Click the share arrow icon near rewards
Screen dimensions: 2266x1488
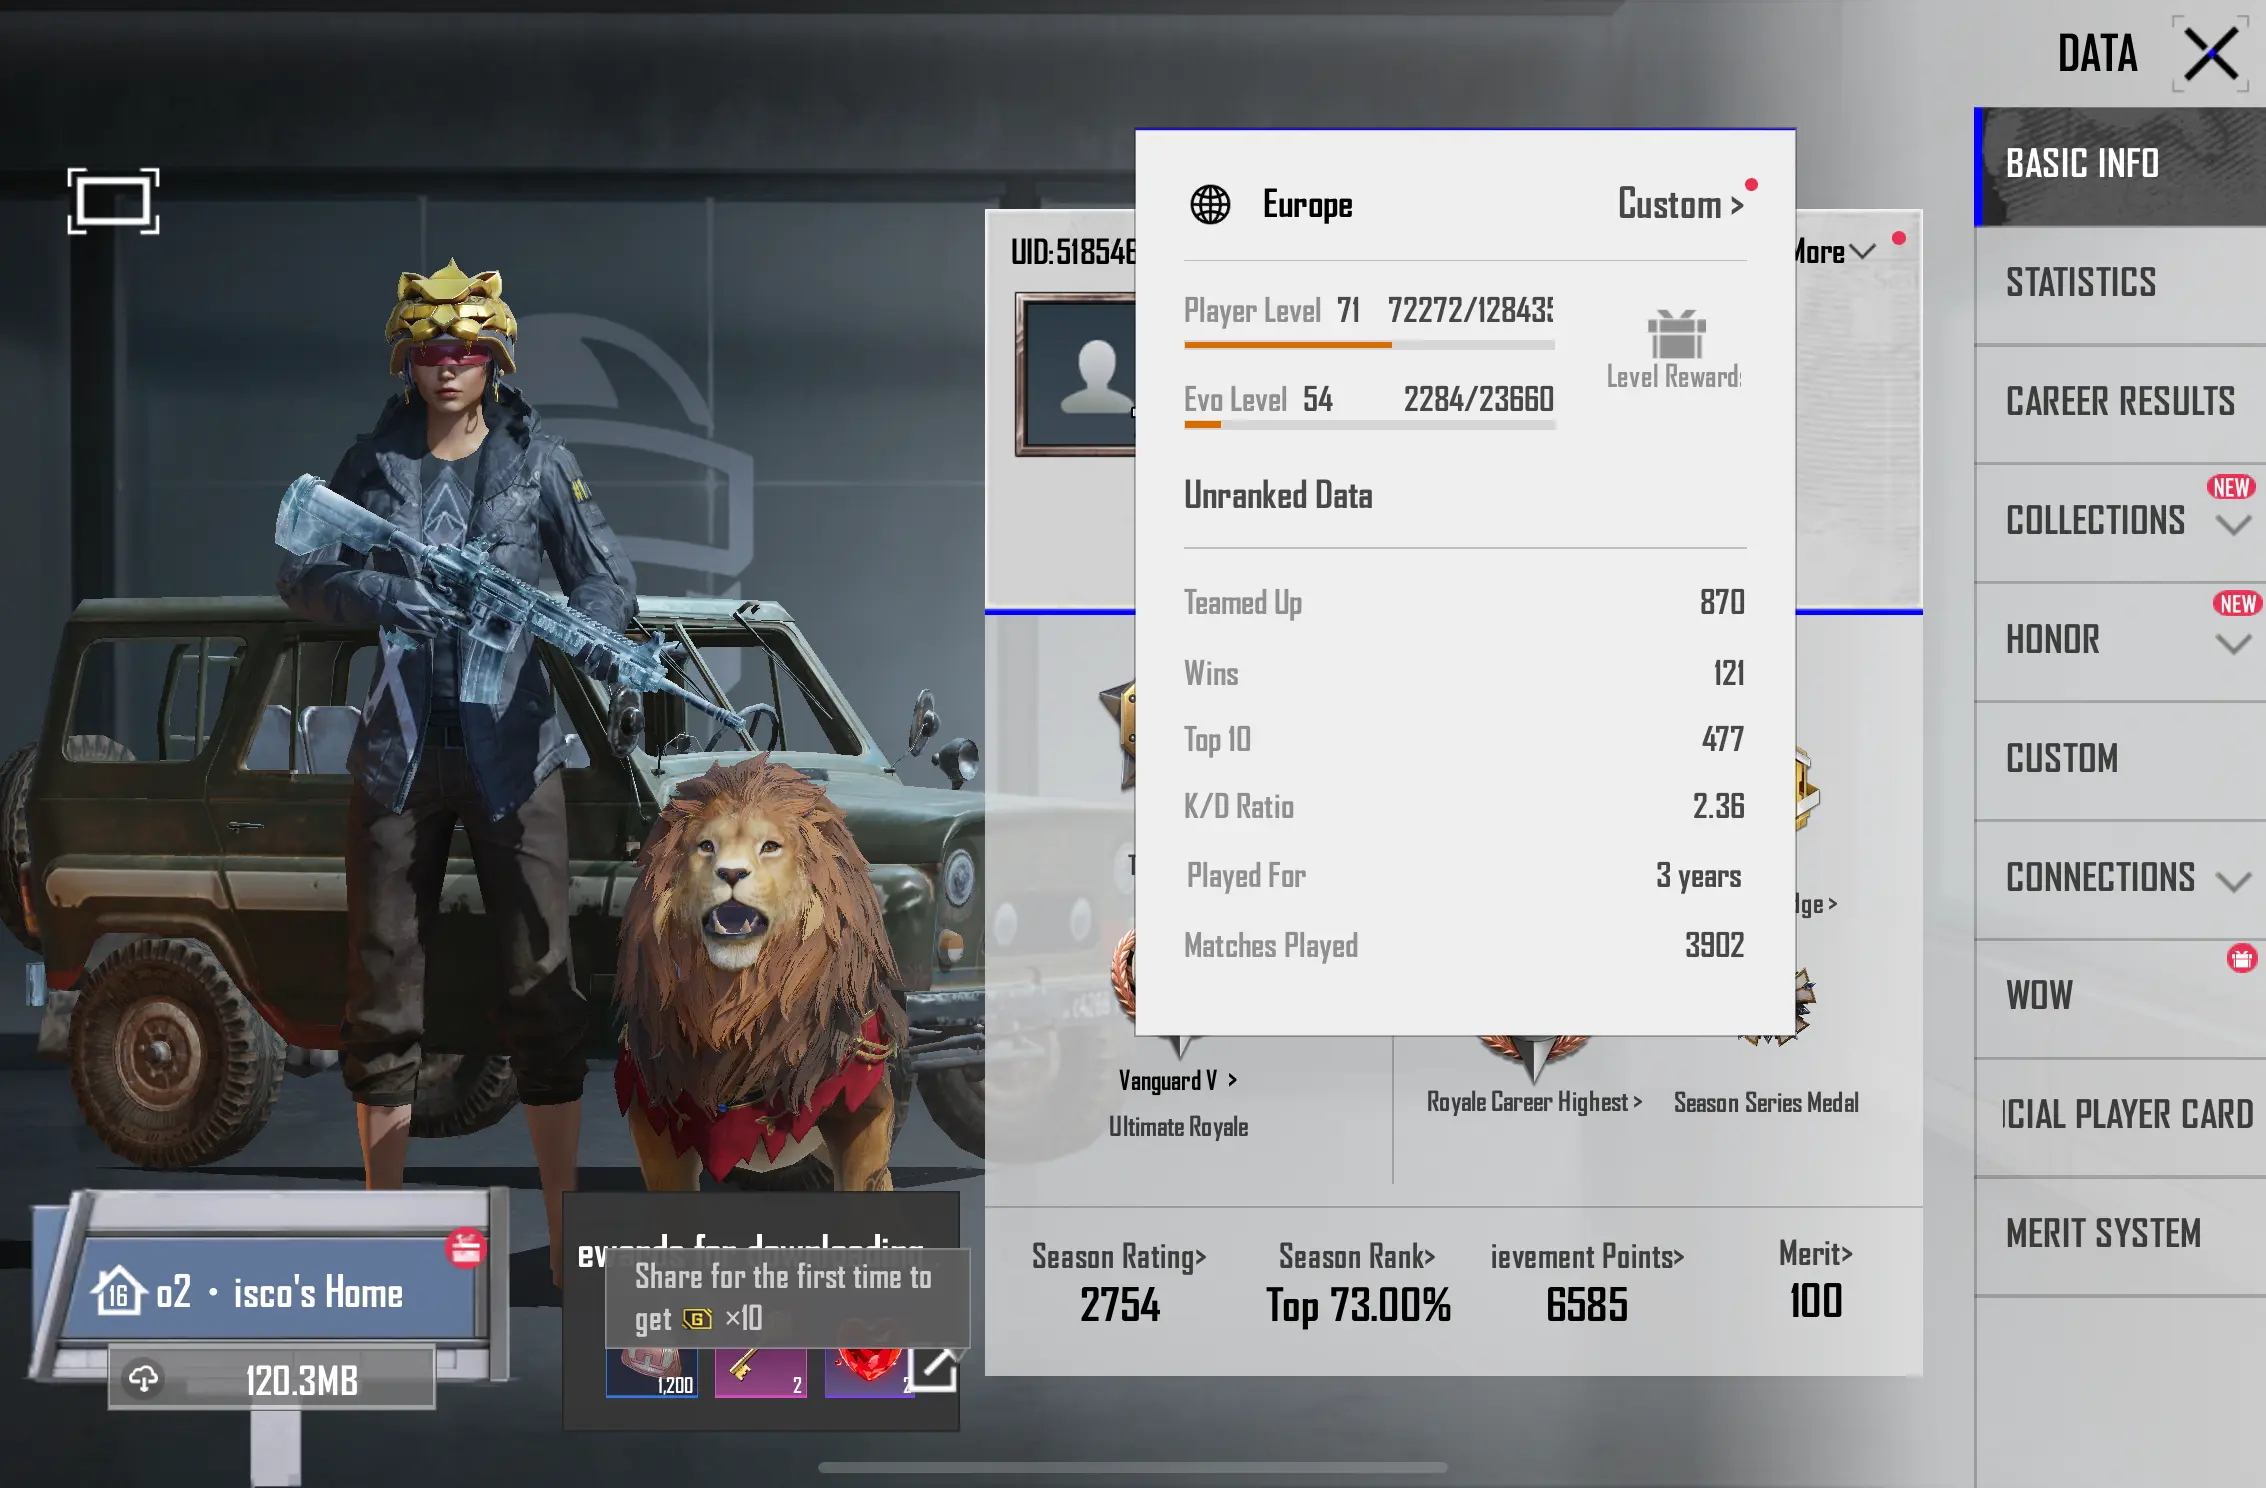(x=934, y=1368)
